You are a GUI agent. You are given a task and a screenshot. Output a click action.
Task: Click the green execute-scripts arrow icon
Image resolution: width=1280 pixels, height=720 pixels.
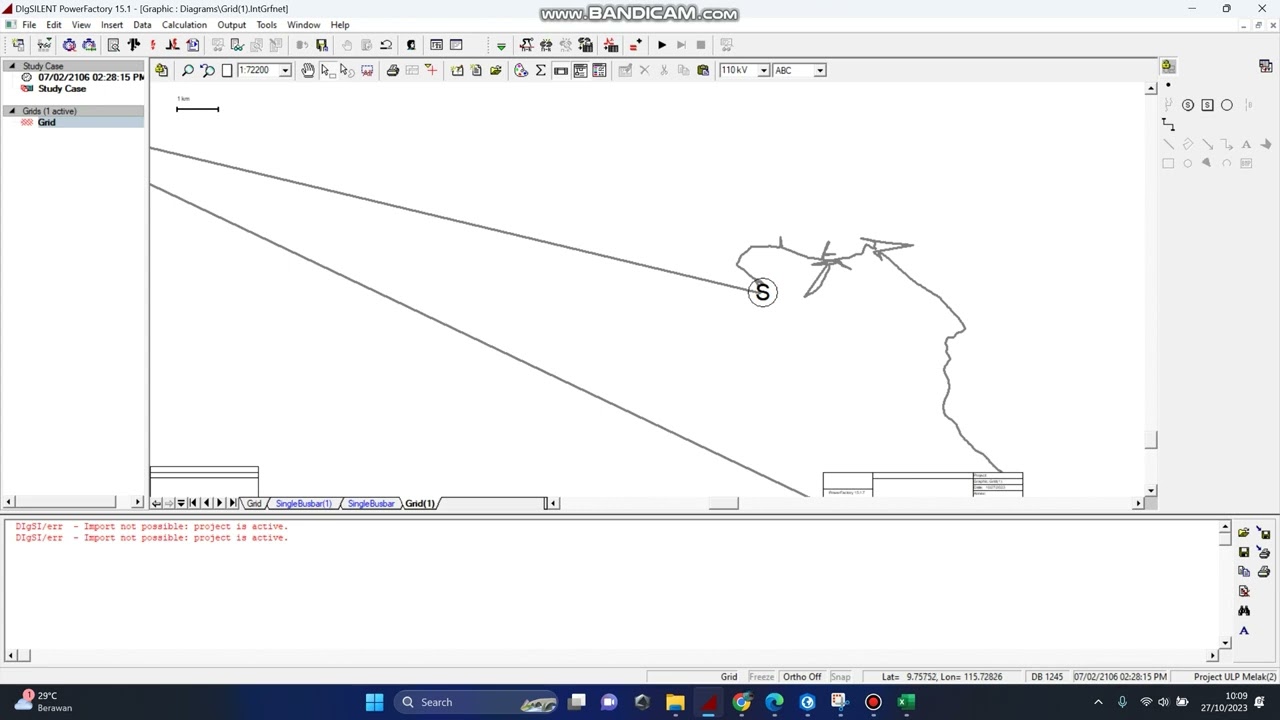(501, 45)
